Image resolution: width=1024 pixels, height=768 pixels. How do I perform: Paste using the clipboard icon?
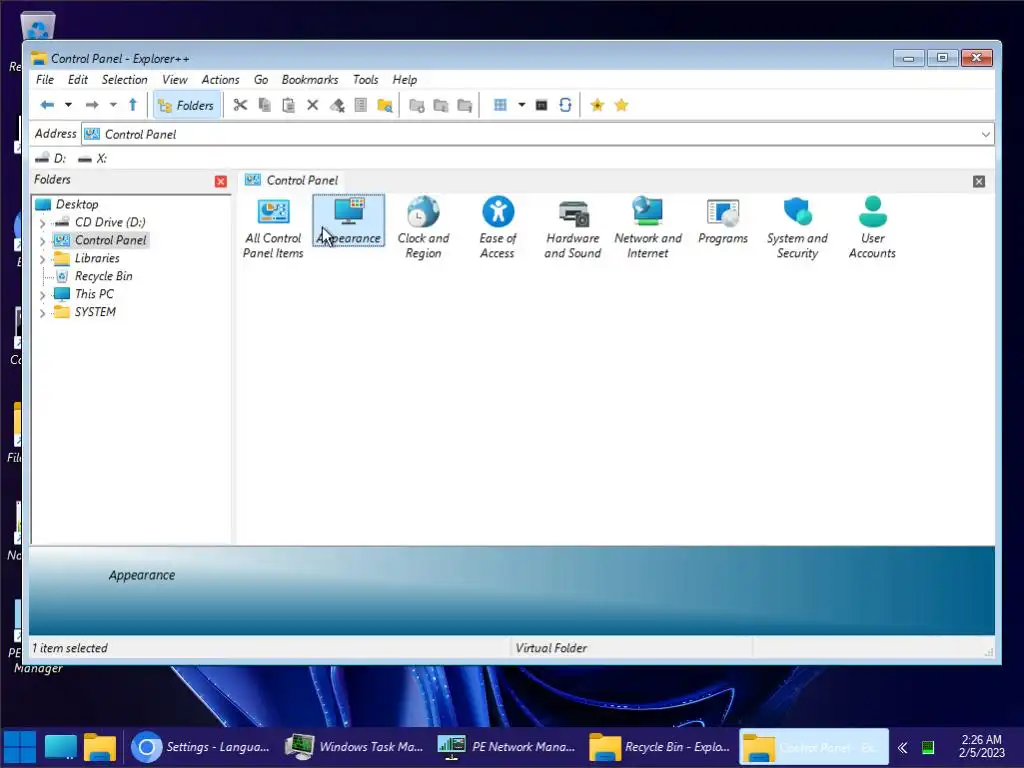288,105
